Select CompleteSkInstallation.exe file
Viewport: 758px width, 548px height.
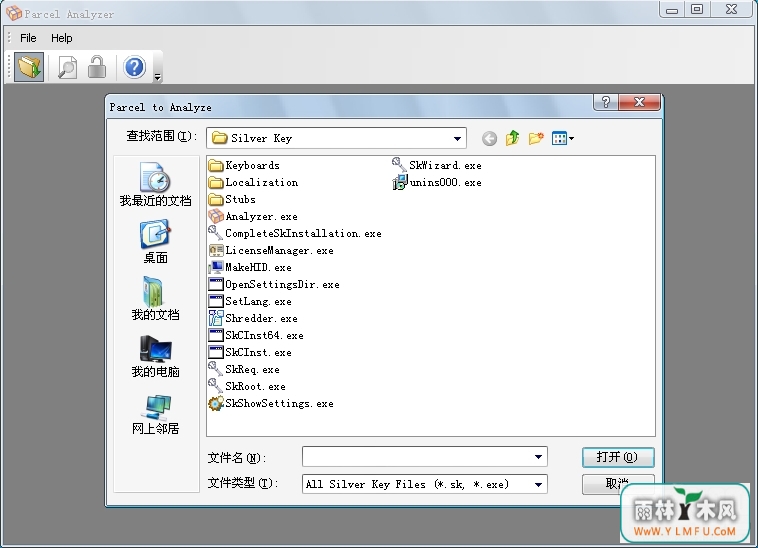pos(295,233)
